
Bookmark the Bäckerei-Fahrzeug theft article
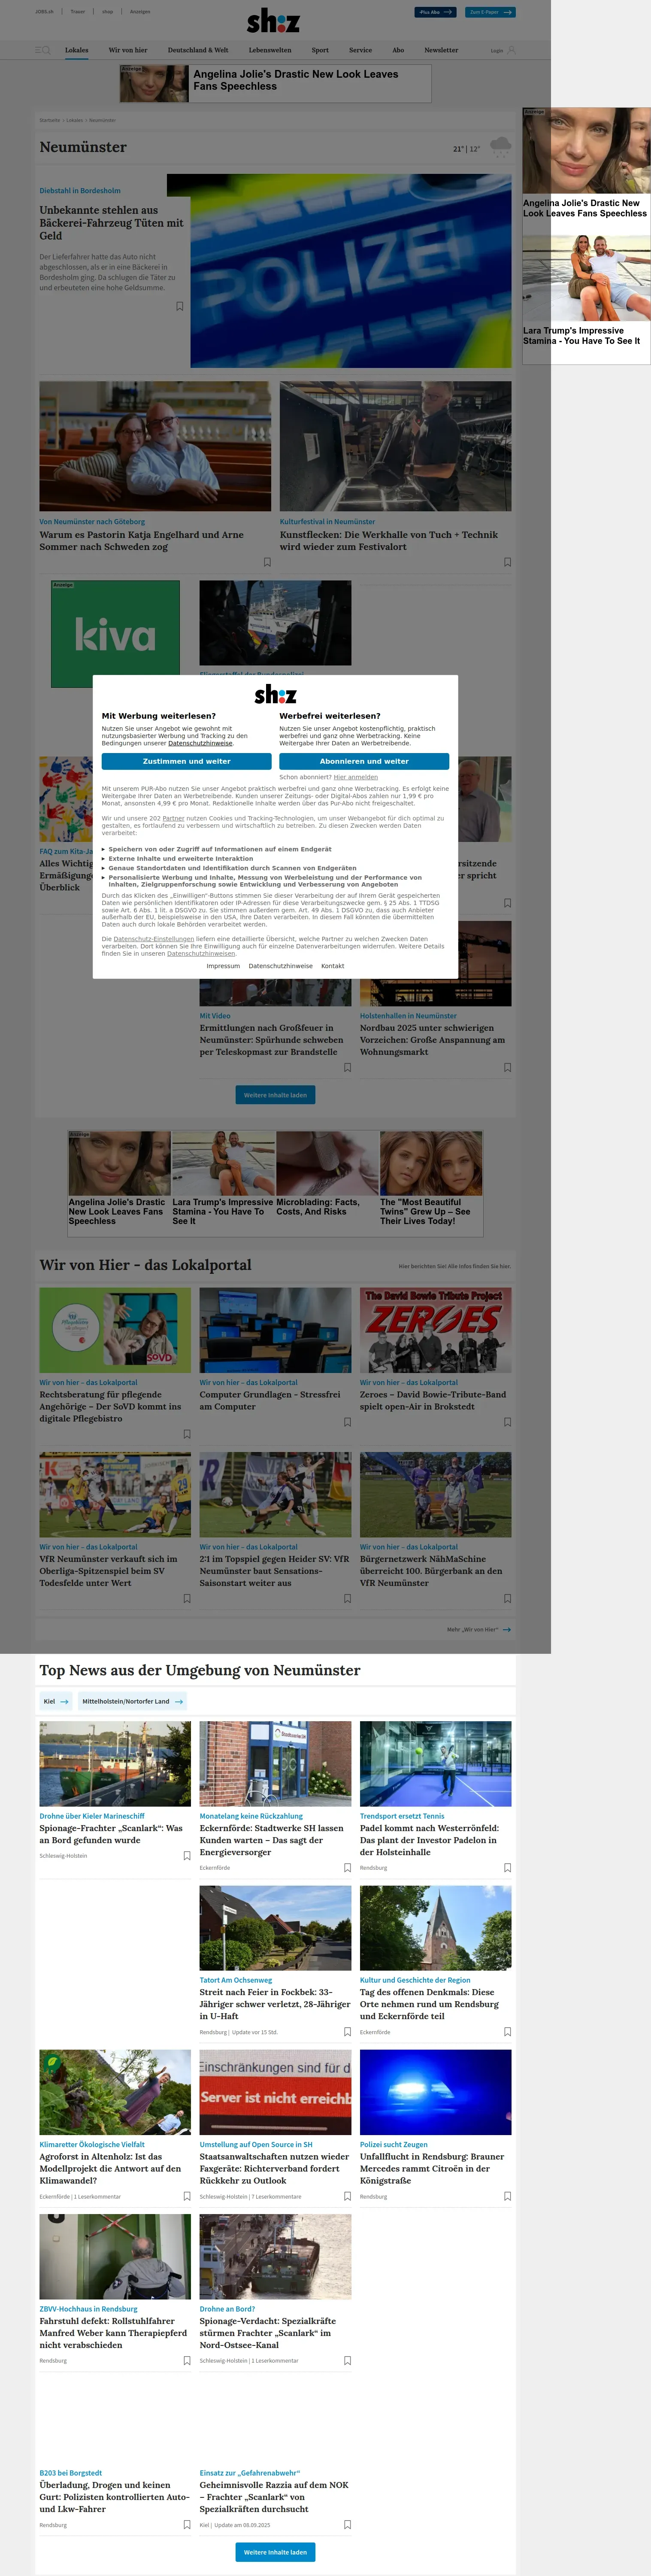tap(180, 306)
